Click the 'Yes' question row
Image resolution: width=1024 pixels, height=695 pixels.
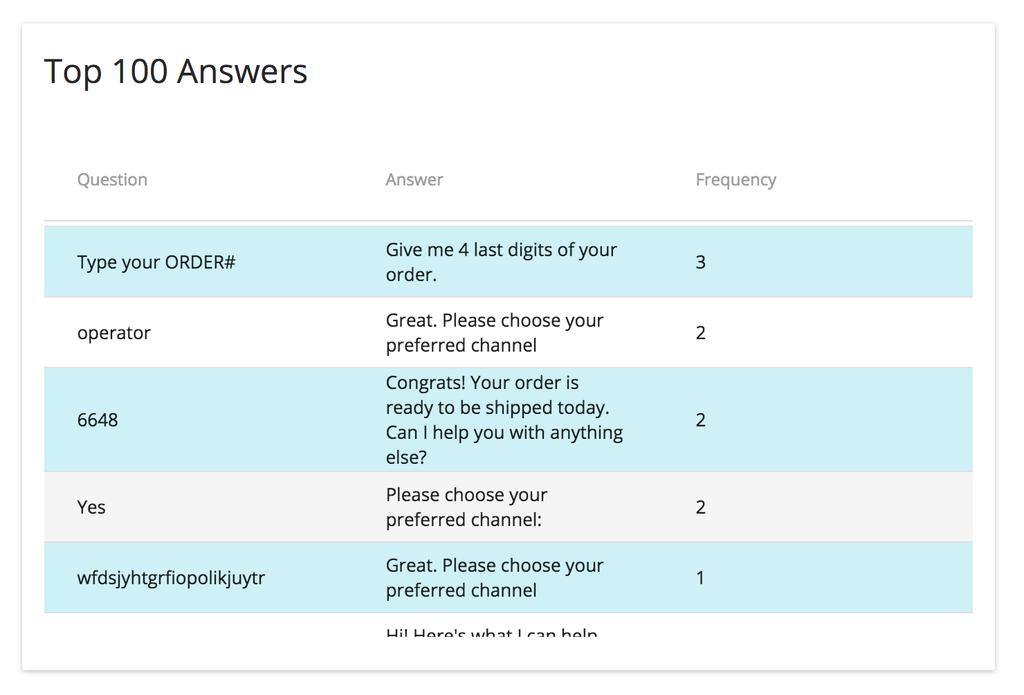[x=508, y=507]
